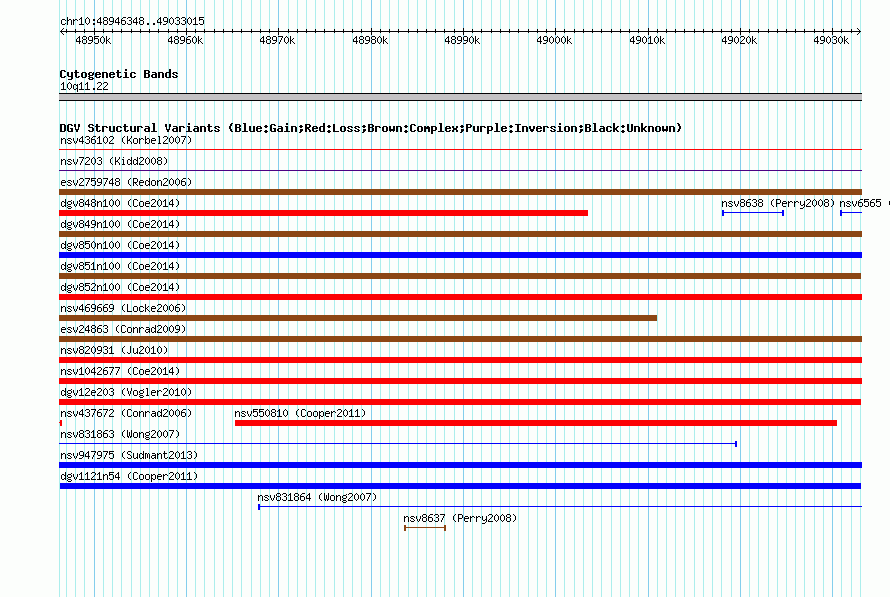
Task: Select the blue bar under nsv947975
Action: point(460,465)
